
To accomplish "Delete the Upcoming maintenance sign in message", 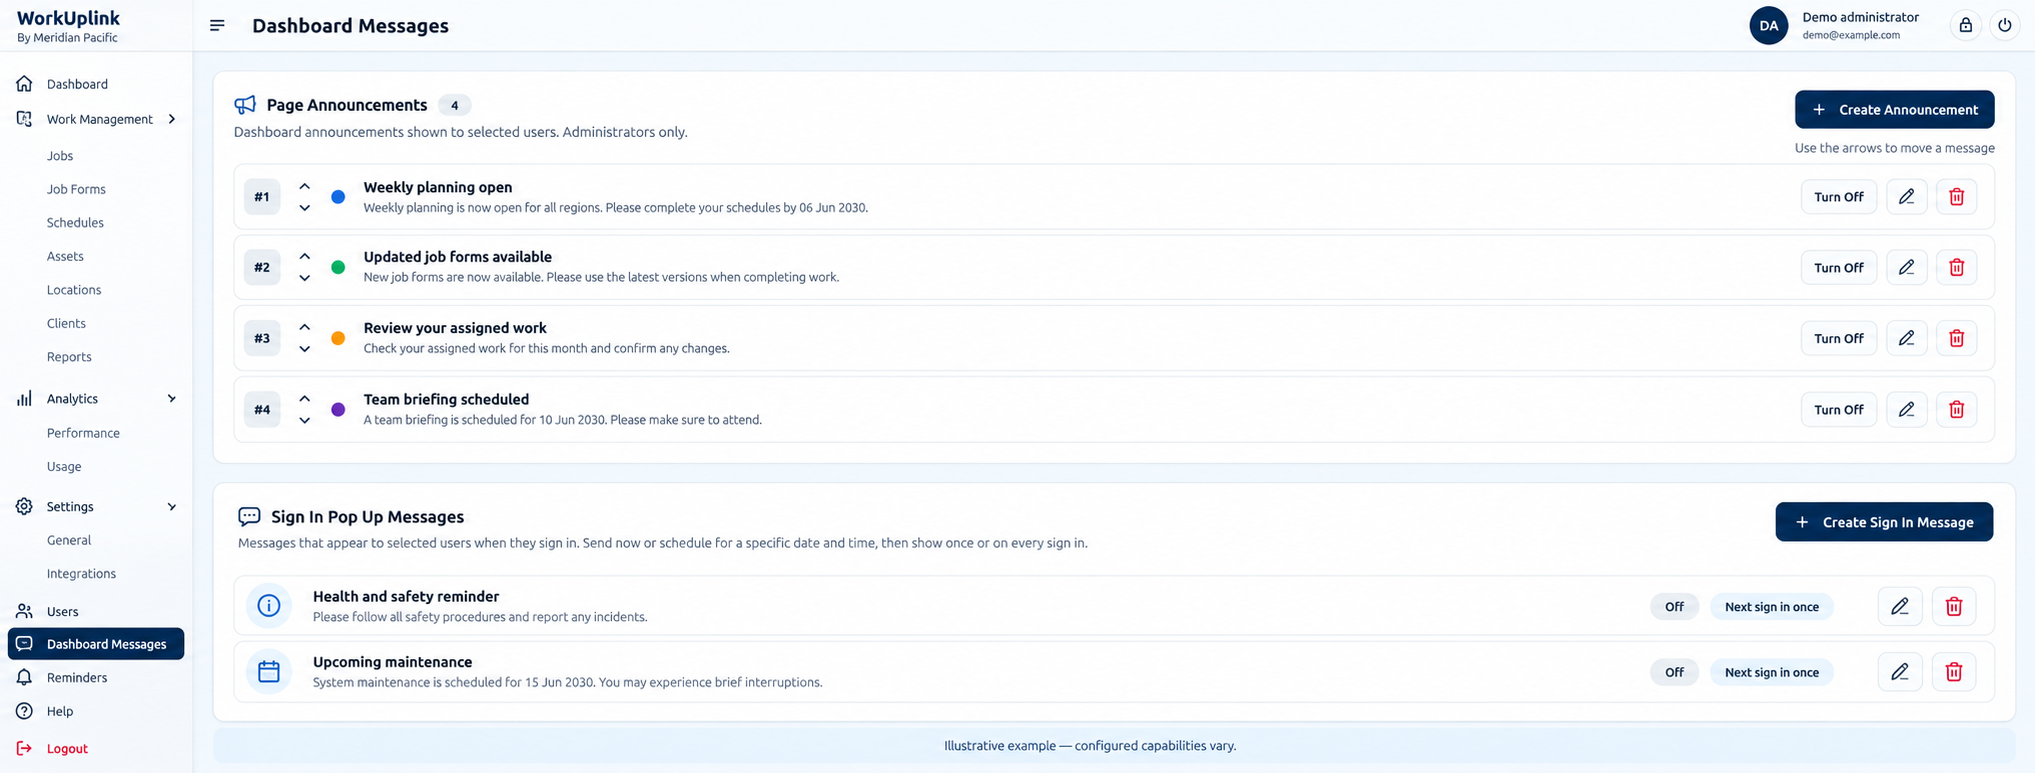I will [x=1953, y=672].
